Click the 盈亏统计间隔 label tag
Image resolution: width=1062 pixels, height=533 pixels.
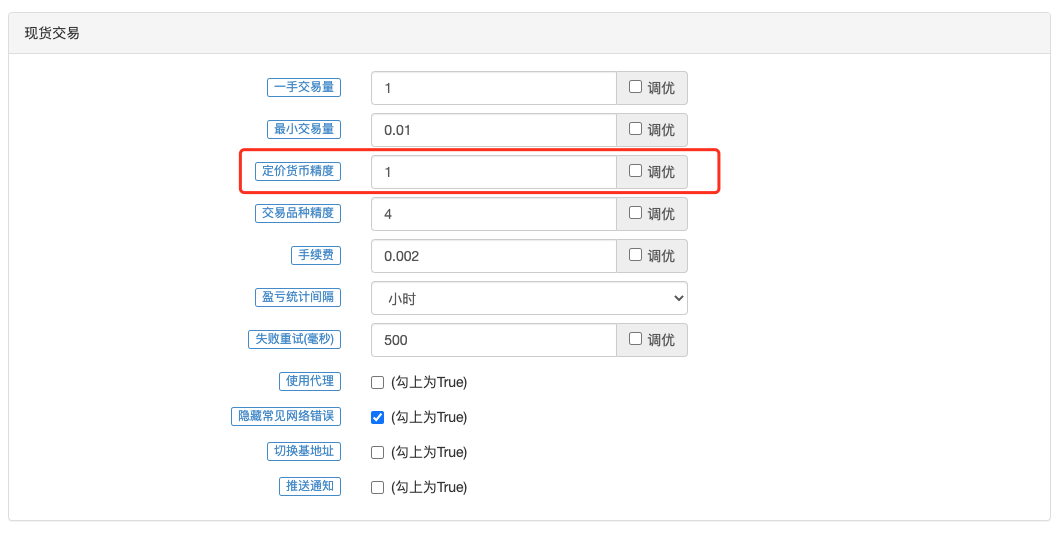pyautogui.click(x=298, y=297)
